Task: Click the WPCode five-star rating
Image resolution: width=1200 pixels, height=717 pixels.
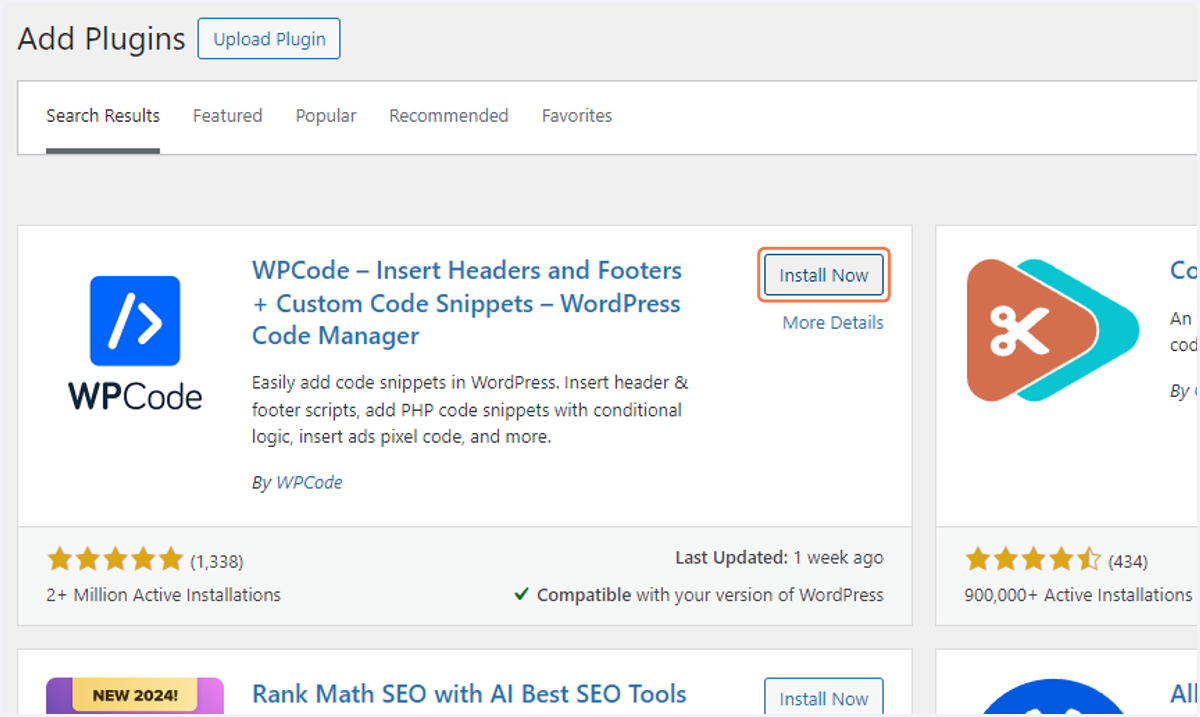Action: point(115,559)
